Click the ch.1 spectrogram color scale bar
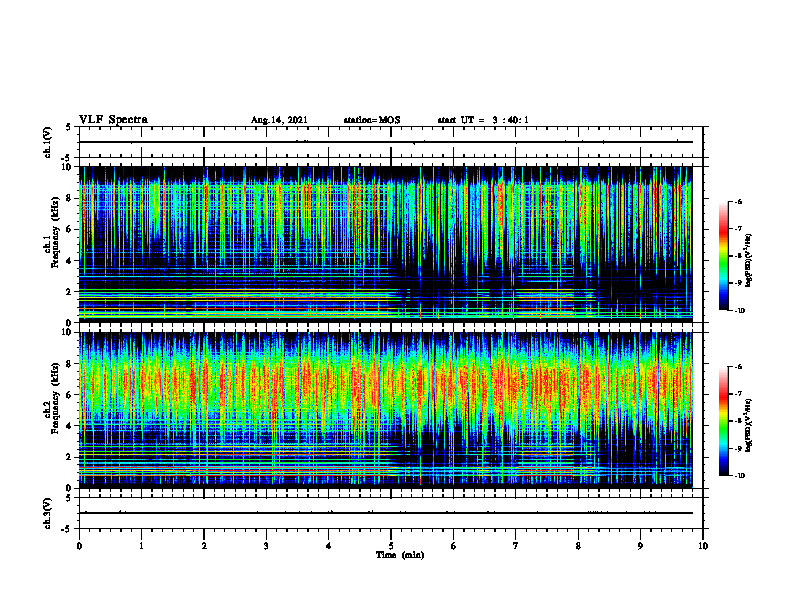792x612 pixels. [x=723, y=256]
